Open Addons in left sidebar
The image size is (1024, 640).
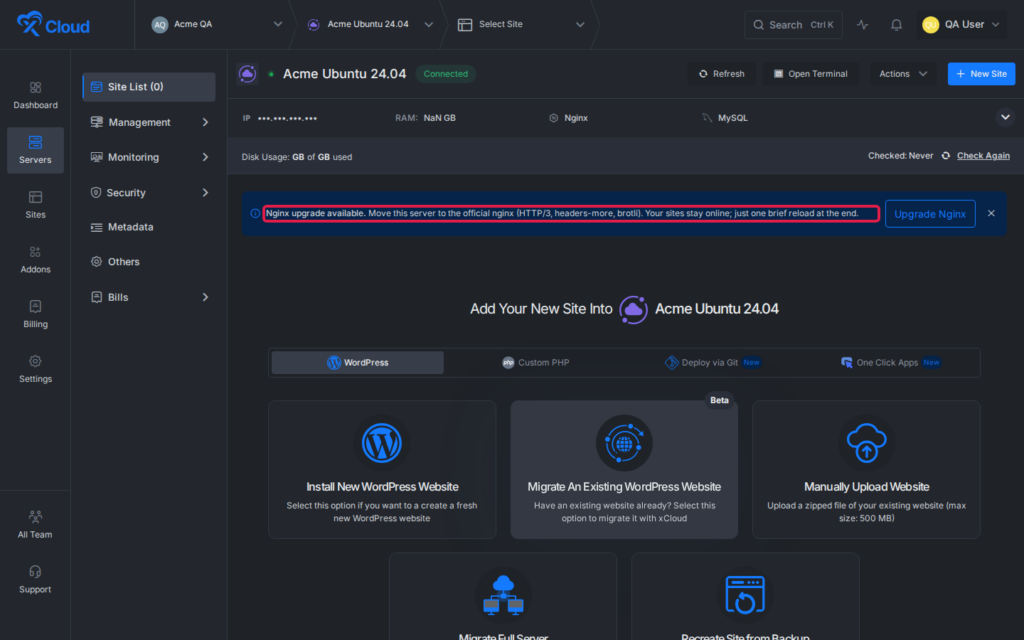click(x=35, y=260)
